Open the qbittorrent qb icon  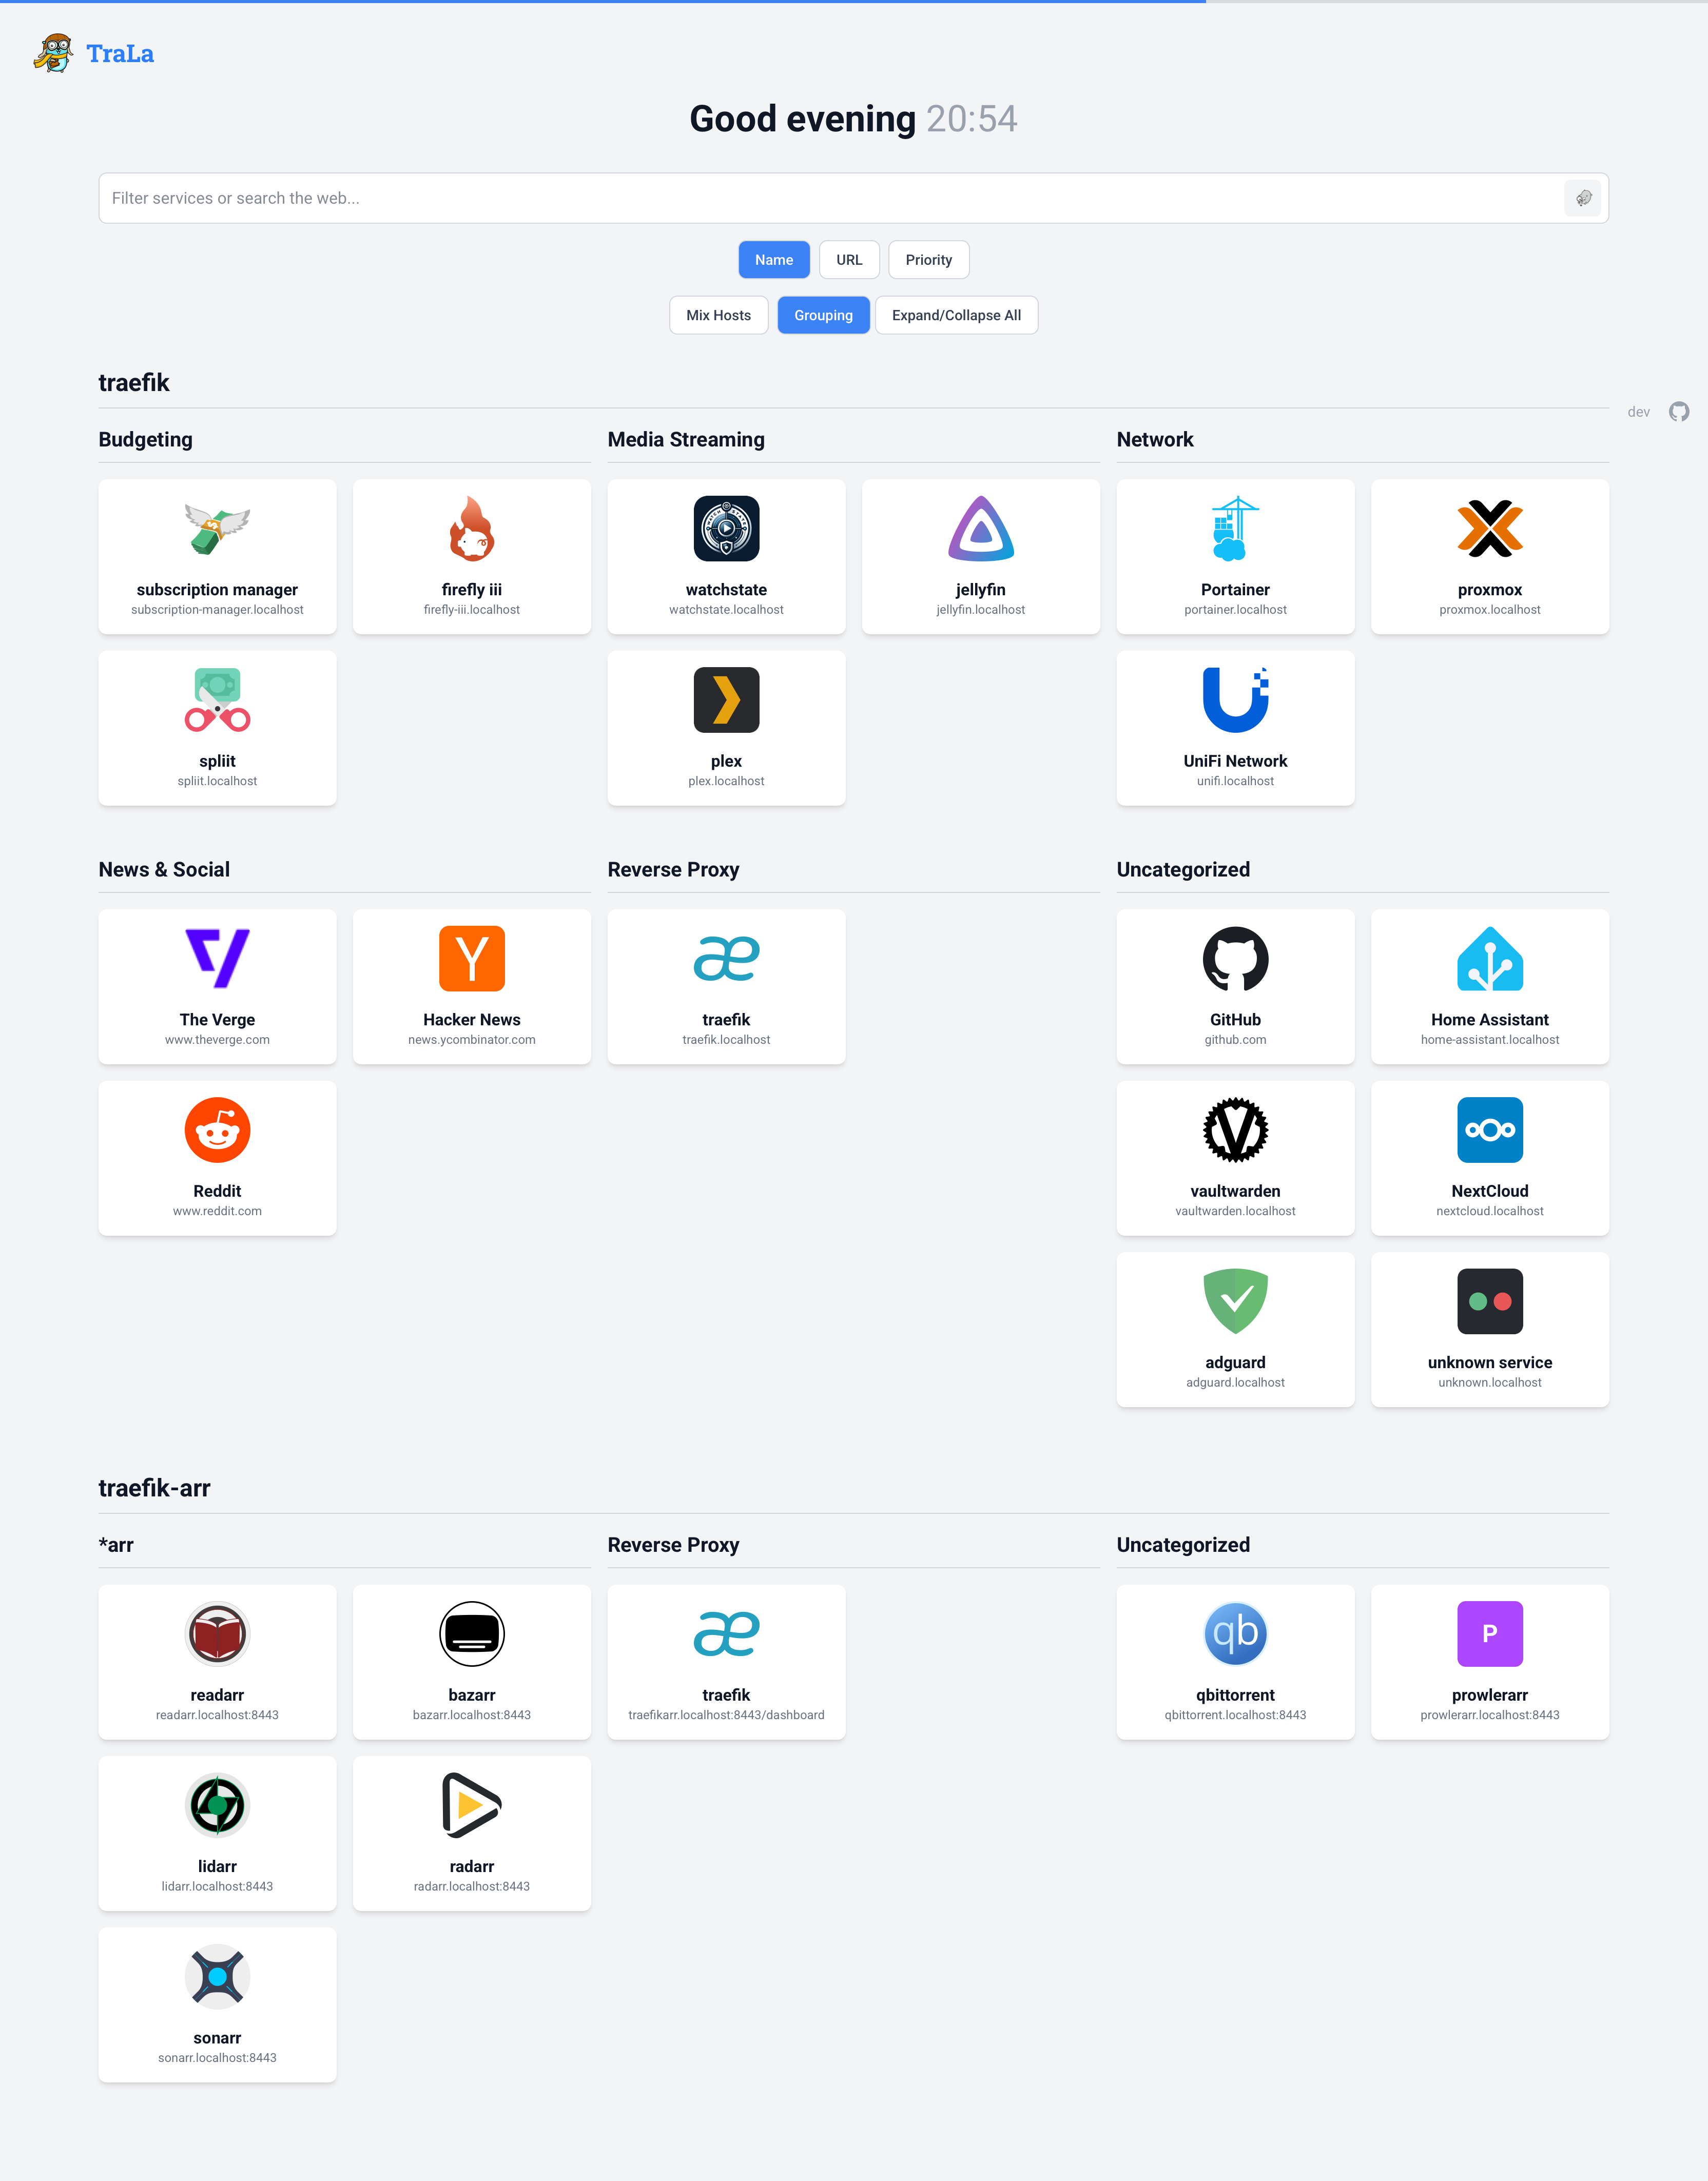click(x=1235, y=1634)
